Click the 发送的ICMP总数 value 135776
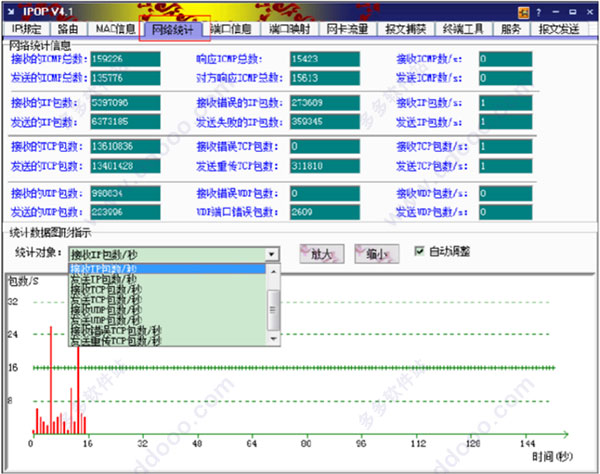 tap(125, 78)
